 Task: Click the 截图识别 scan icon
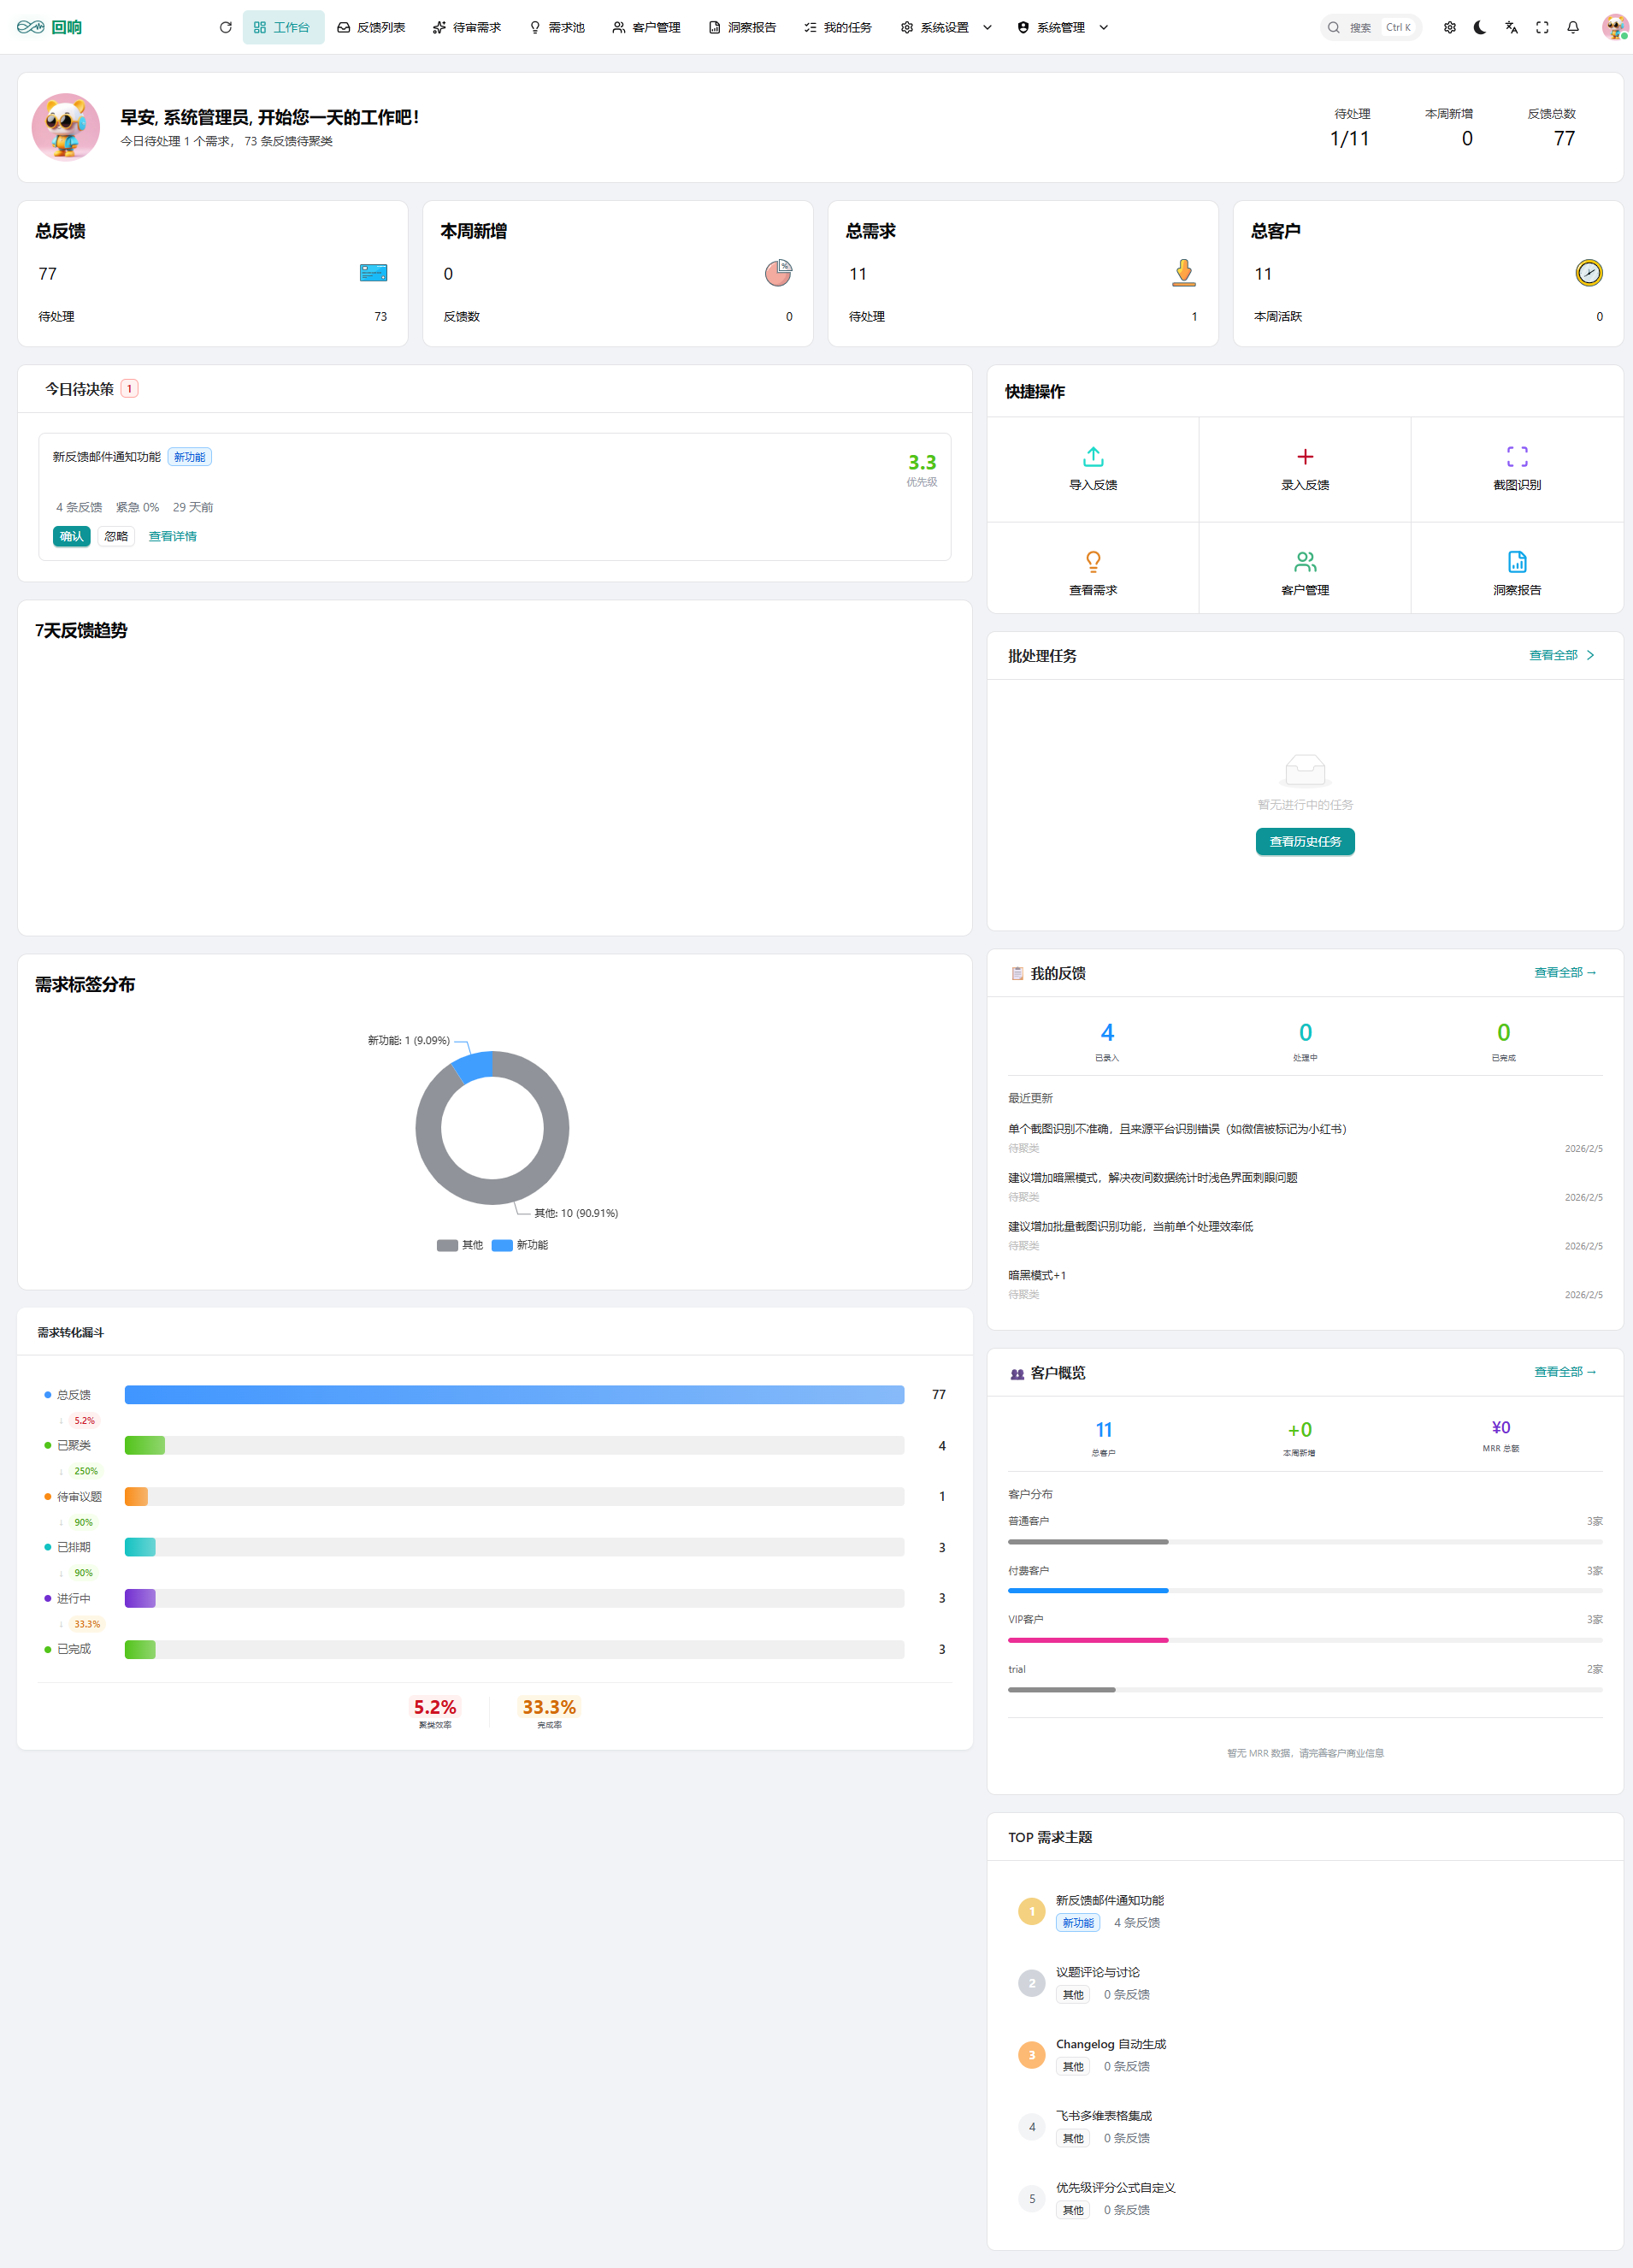click(1517, 457)
